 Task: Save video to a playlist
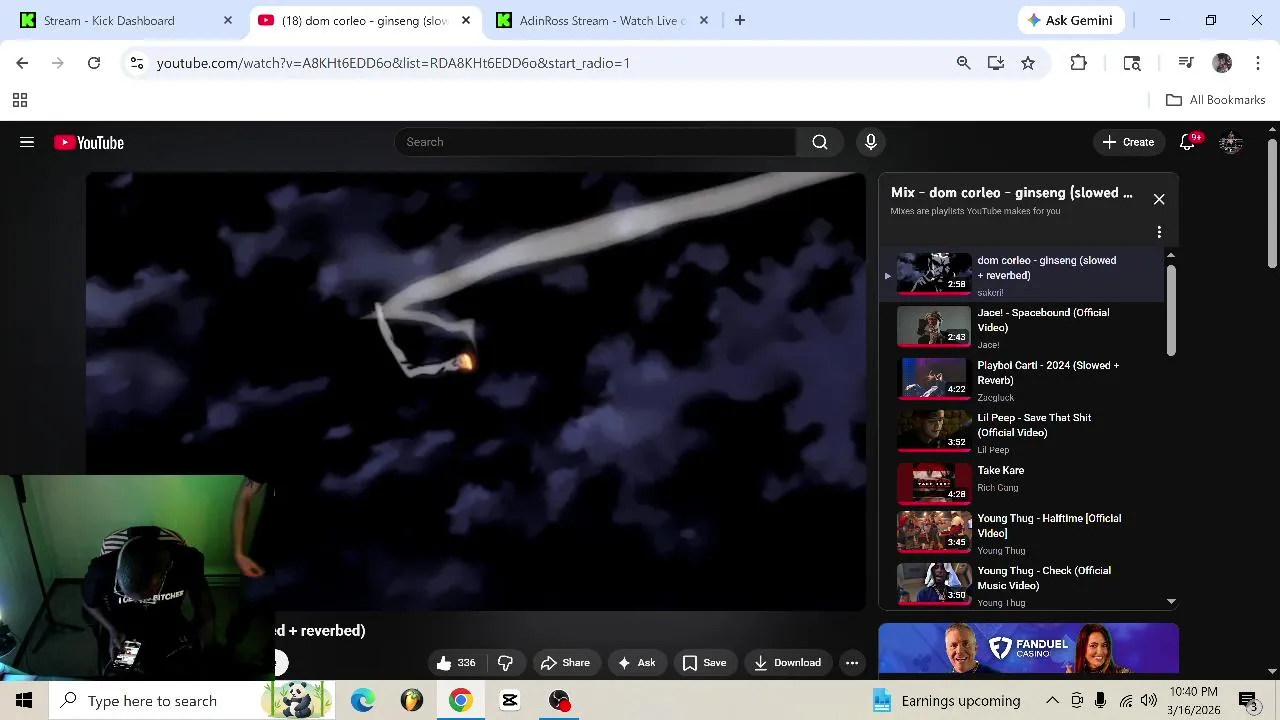tap(704, 663)
